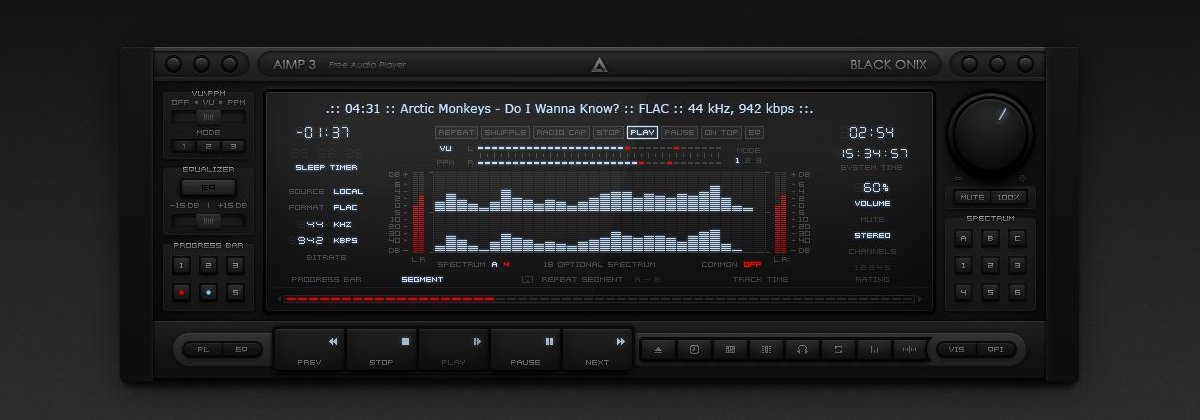The width and height of the screenshot is (1200, 420).
Task: Click the equalizer -15/+15 dB slider
Action: pos(208,220)
